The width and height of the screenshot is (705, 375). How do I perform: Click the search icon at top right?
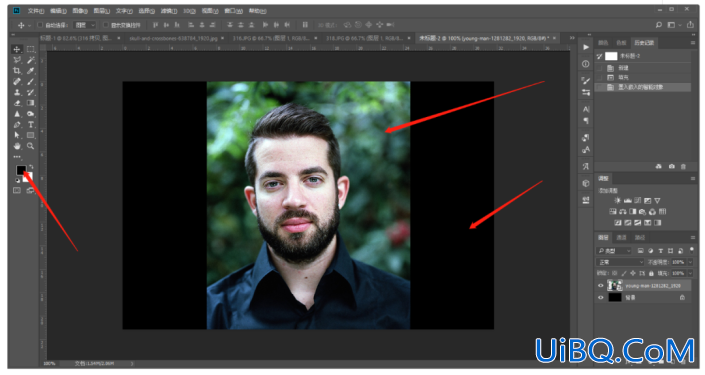658,25
